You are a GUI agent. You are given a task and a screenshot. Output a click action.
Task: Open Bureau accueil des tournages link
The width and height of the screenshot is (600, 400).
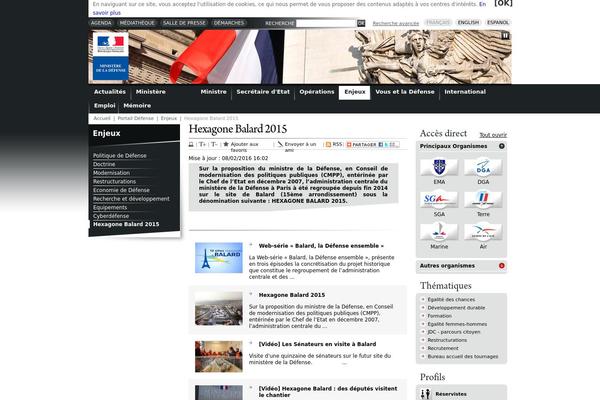463,356
